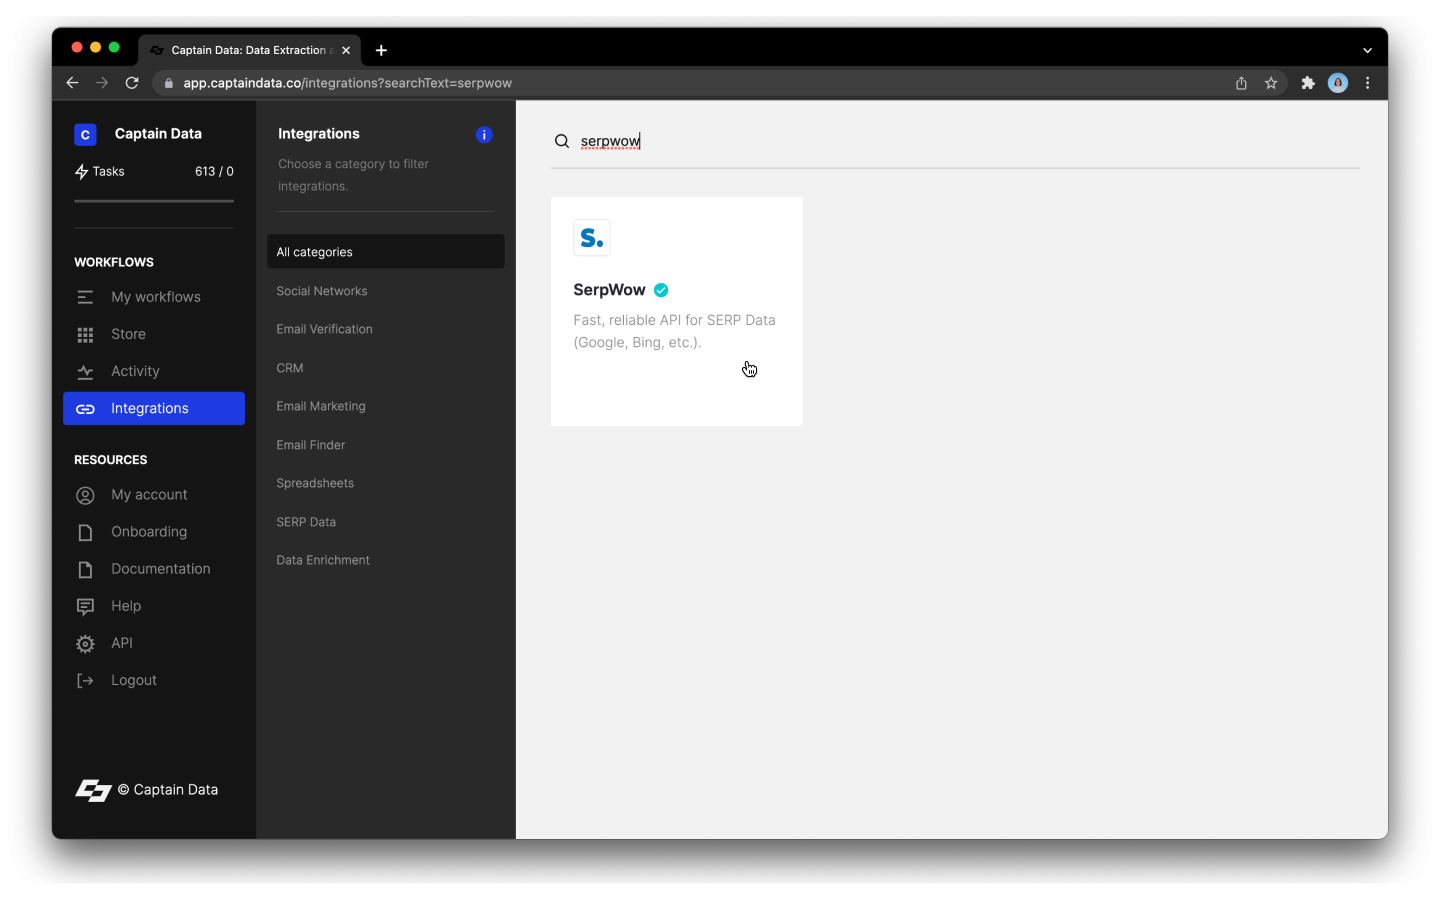Select the Captain Data browser tab
This screenshot has width=1440, height=900.
point(250,50)
